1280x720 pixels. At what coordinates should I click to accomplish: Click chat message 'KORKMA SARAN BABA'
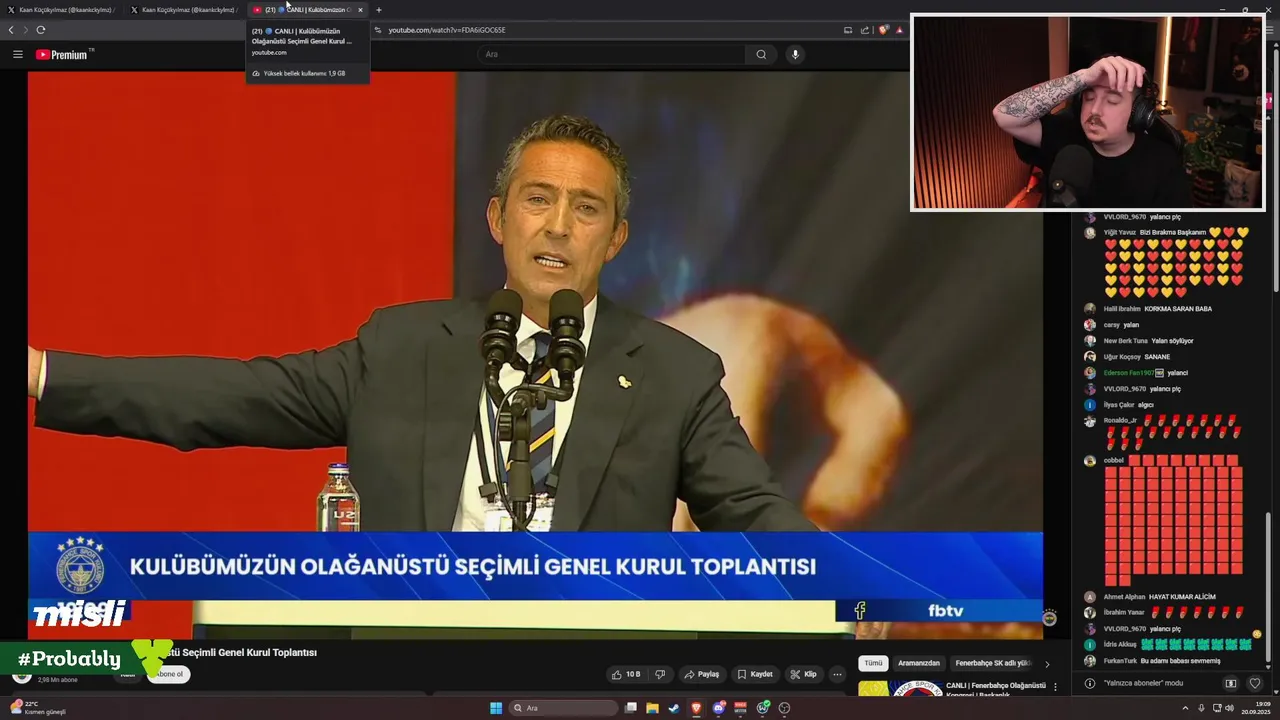(1178, 309)
